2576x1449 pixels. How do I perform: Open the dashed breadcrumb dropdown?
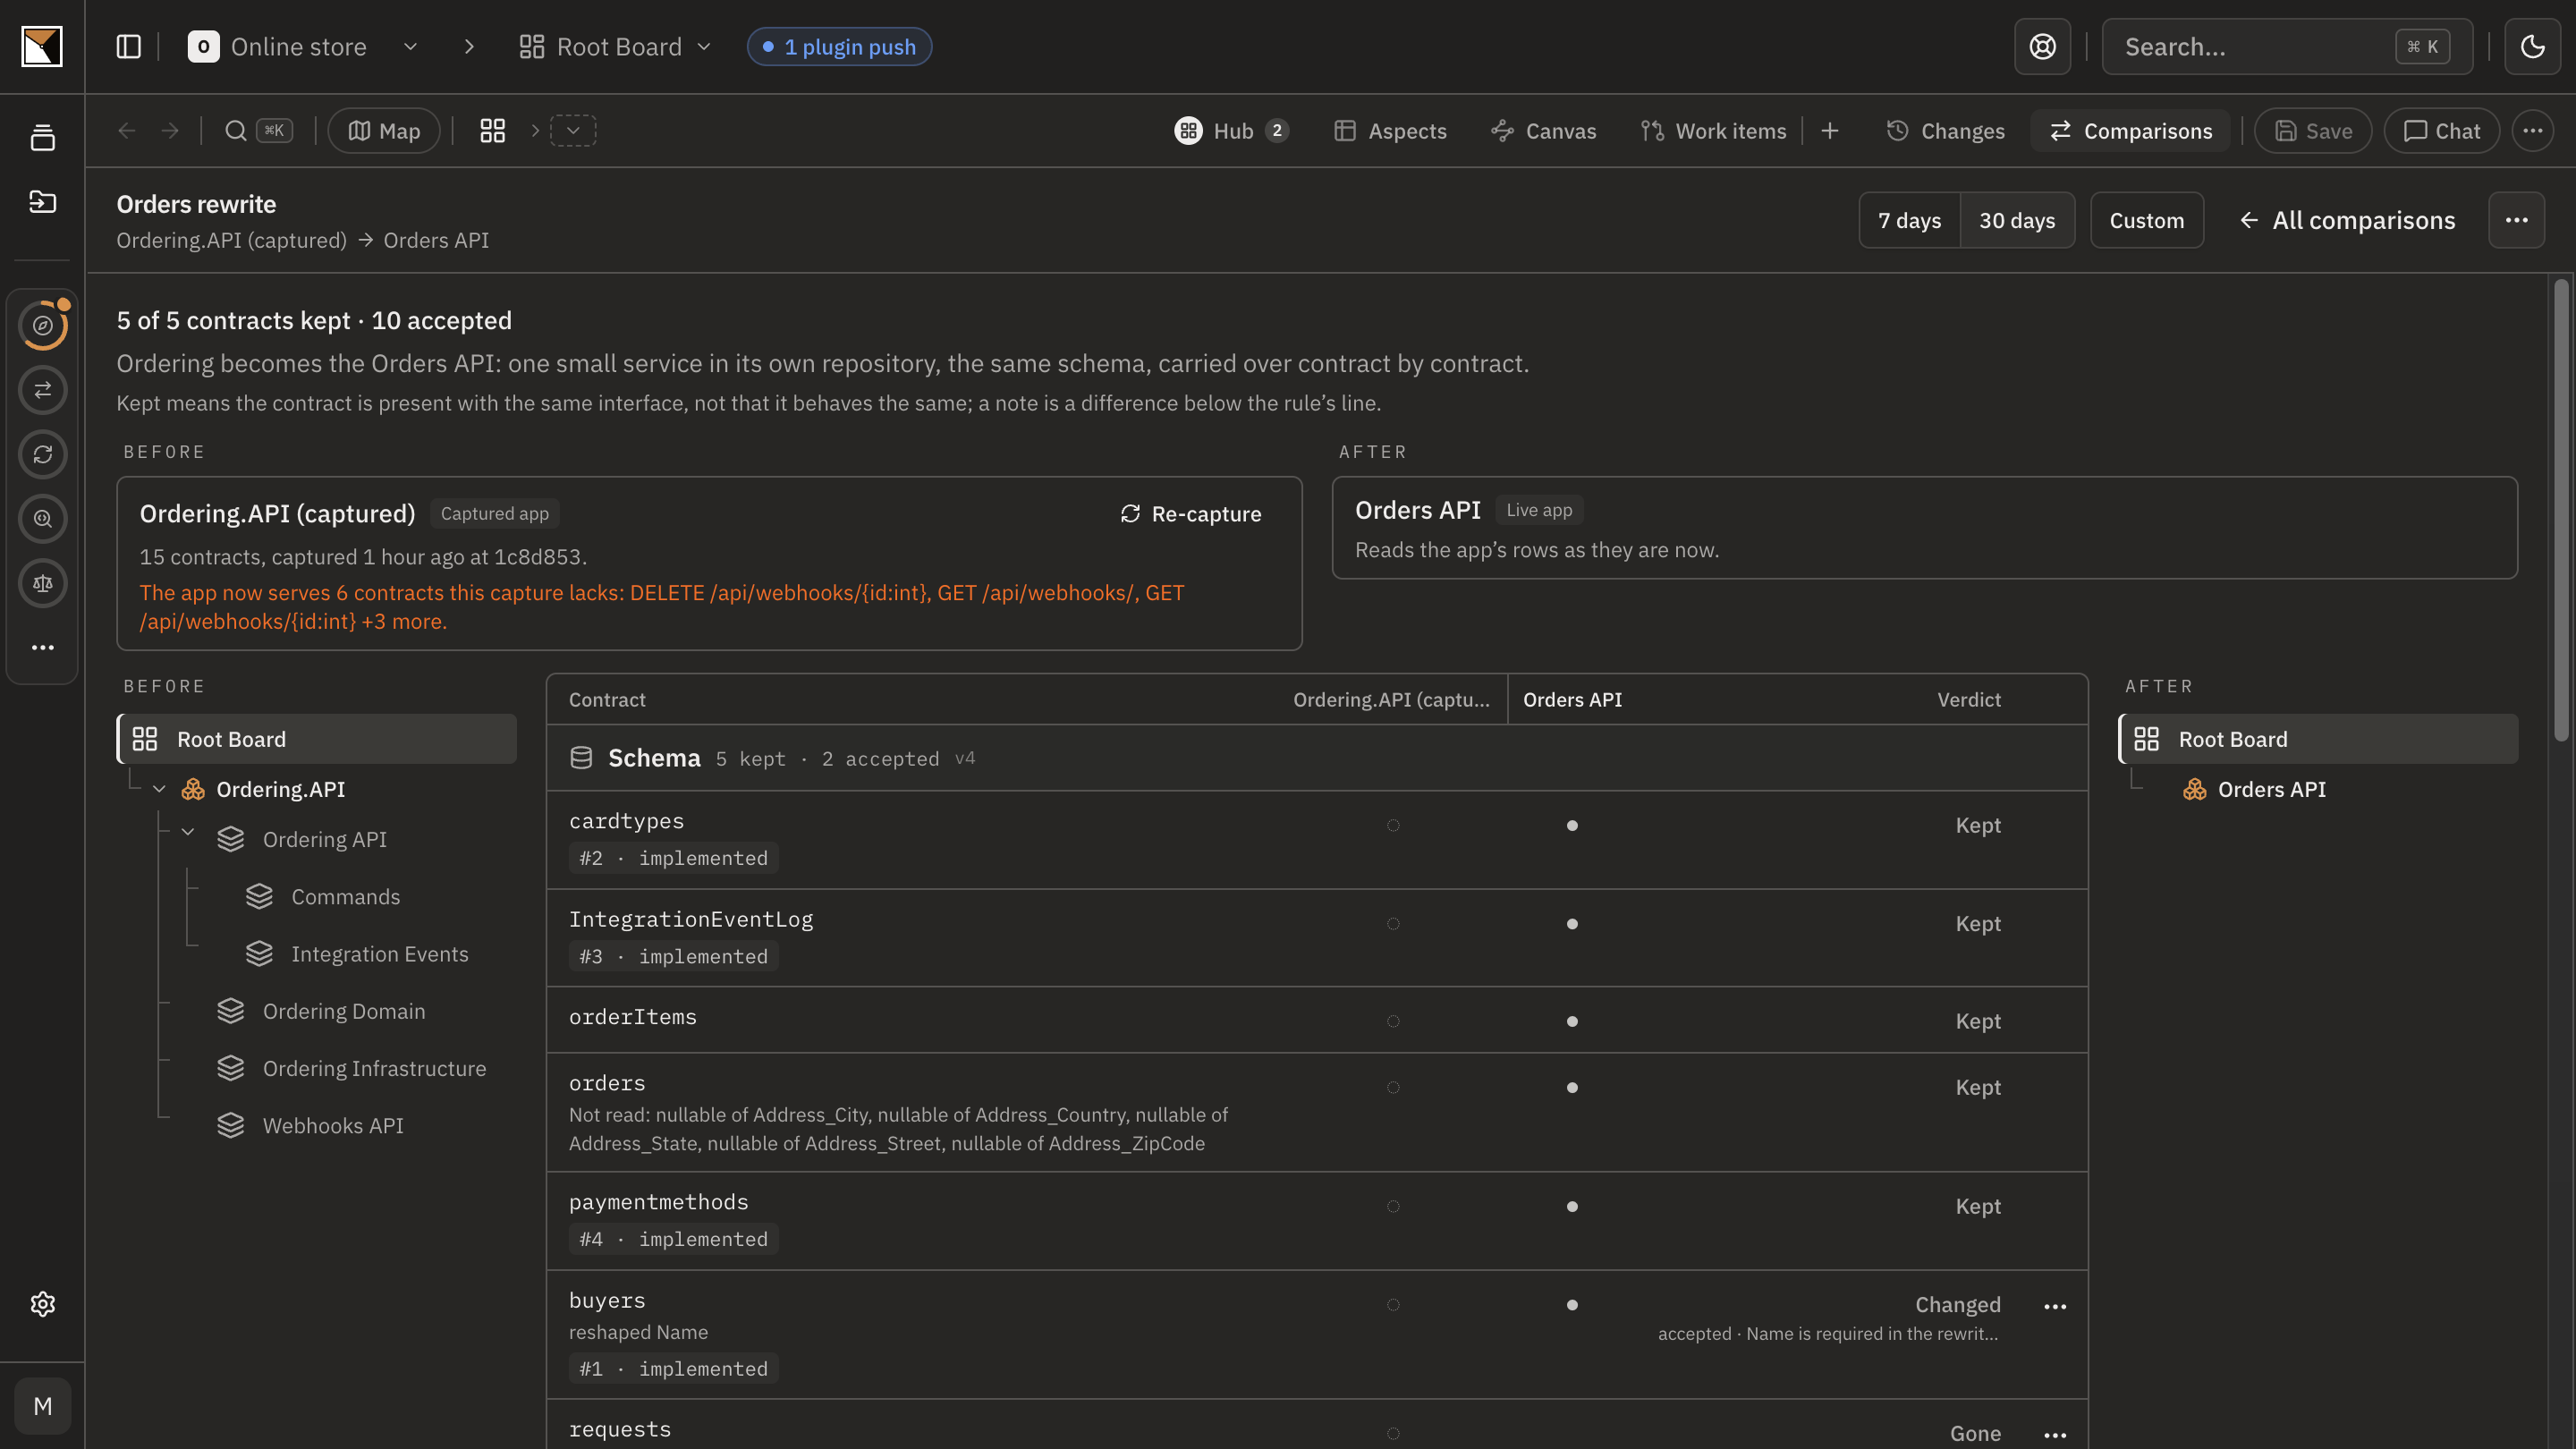[x=573, y=131]
